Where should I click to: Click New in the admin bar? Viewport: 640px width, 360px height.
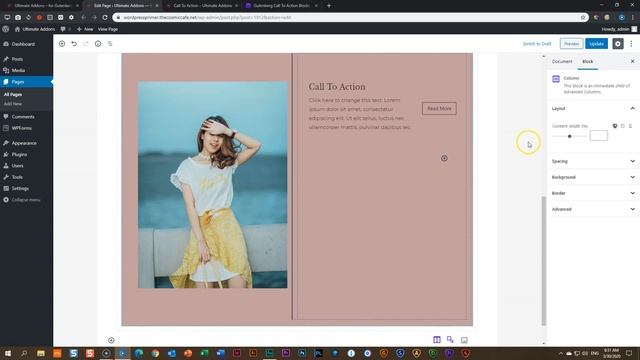point(85,29)
